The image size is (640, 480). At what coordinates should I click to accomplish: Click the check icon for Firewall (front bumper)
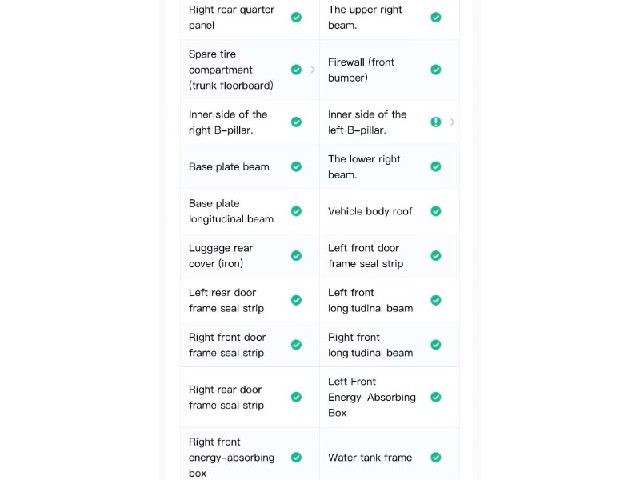[436, 70]
